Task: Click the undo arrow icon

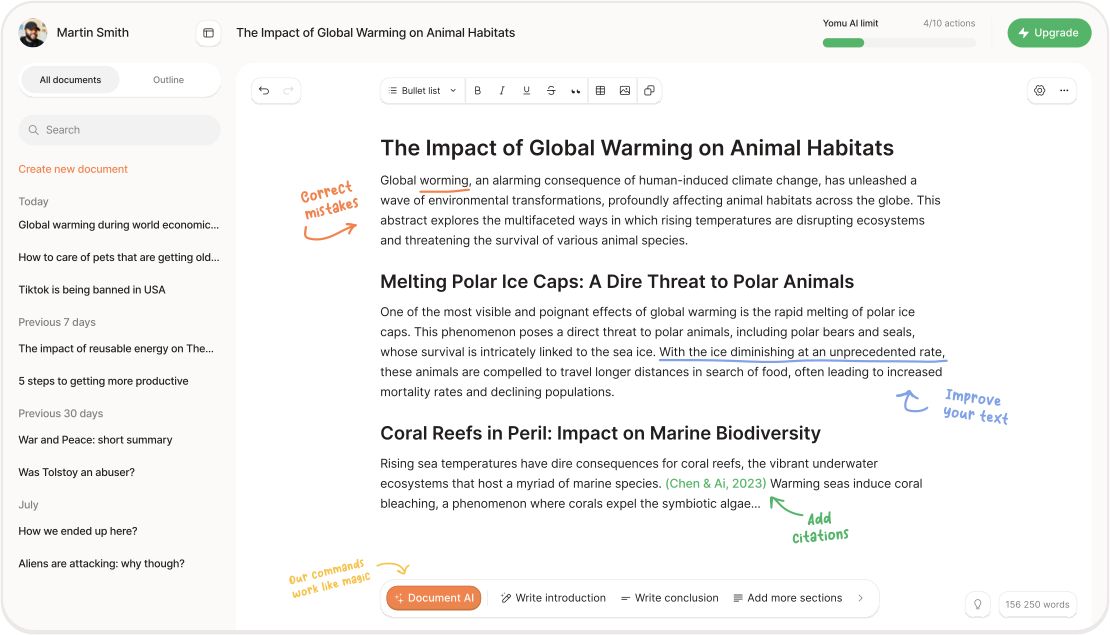Action: (264, 91)
